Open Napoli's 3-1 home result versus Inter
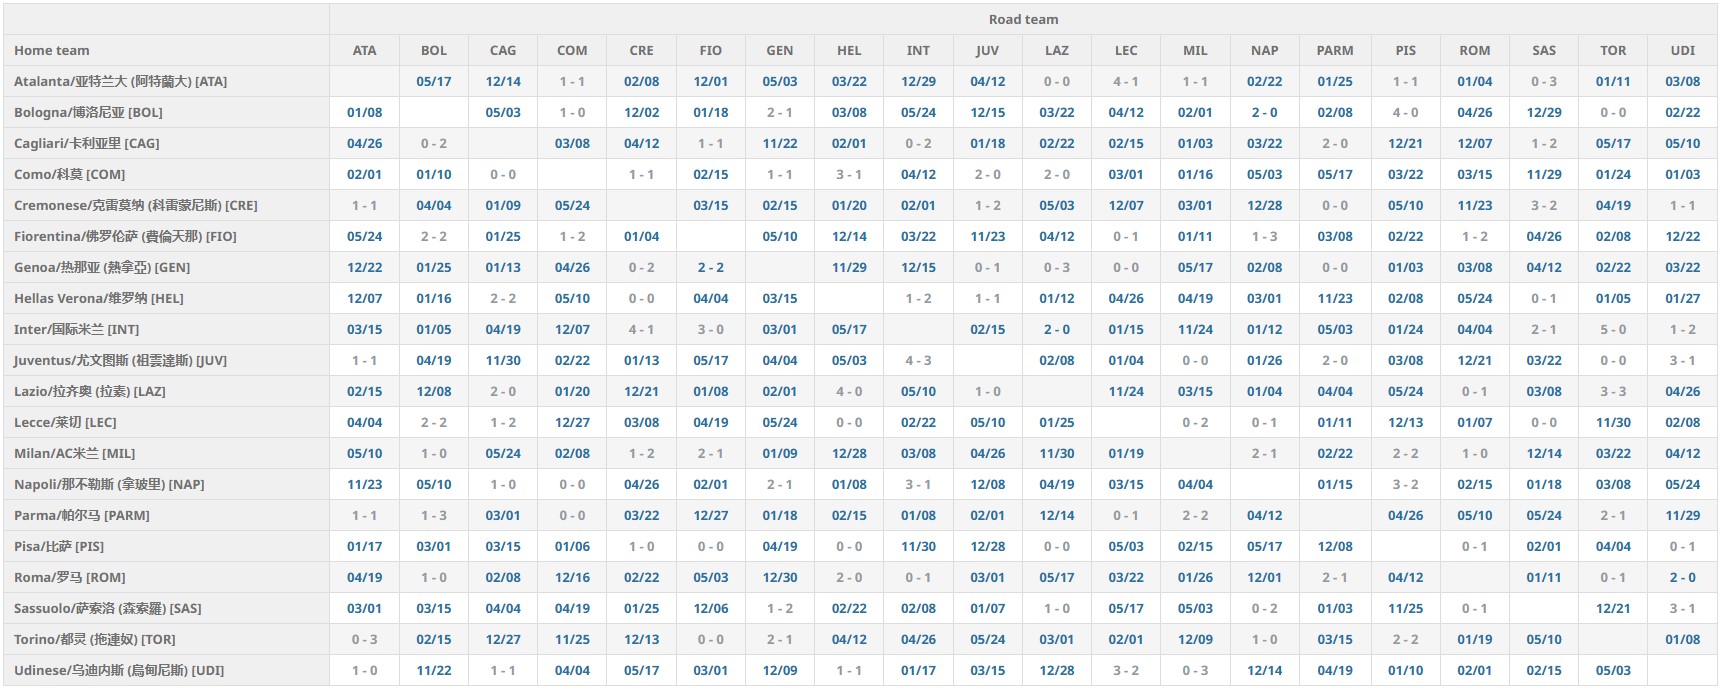The height and width of the screenshot is (689, 1720). coord(918,484)
